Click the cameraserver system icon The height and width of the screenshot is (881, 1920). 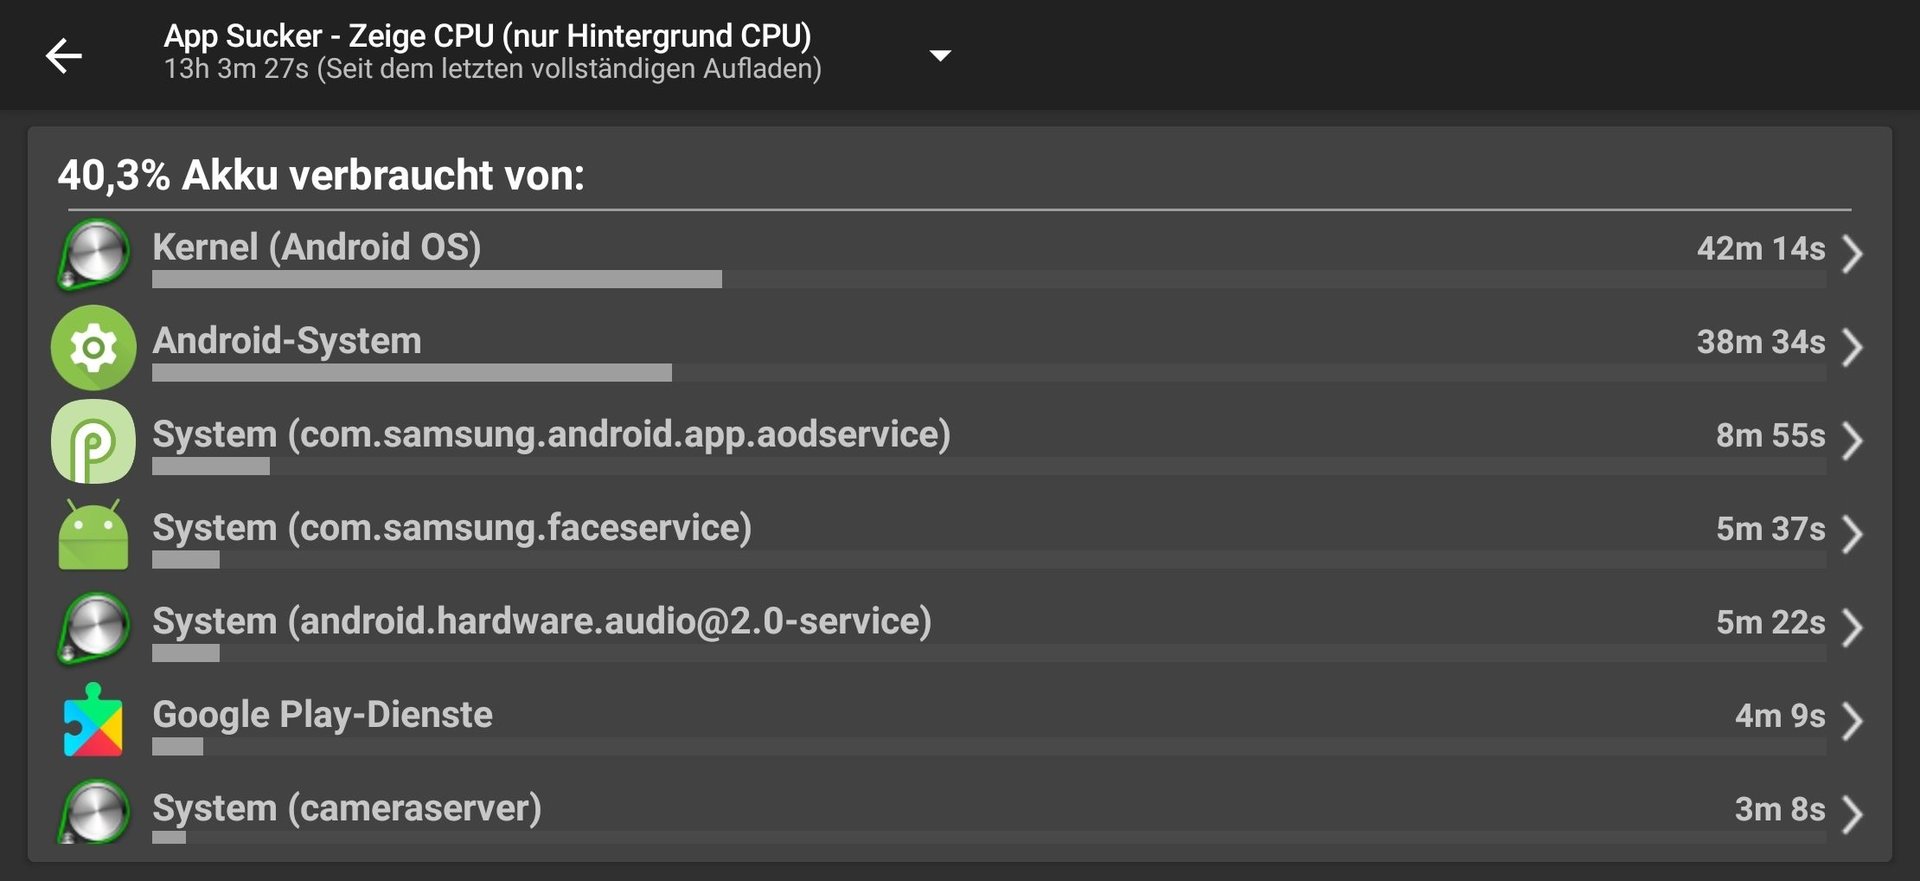pyautogui.click(x=93, y=812)
